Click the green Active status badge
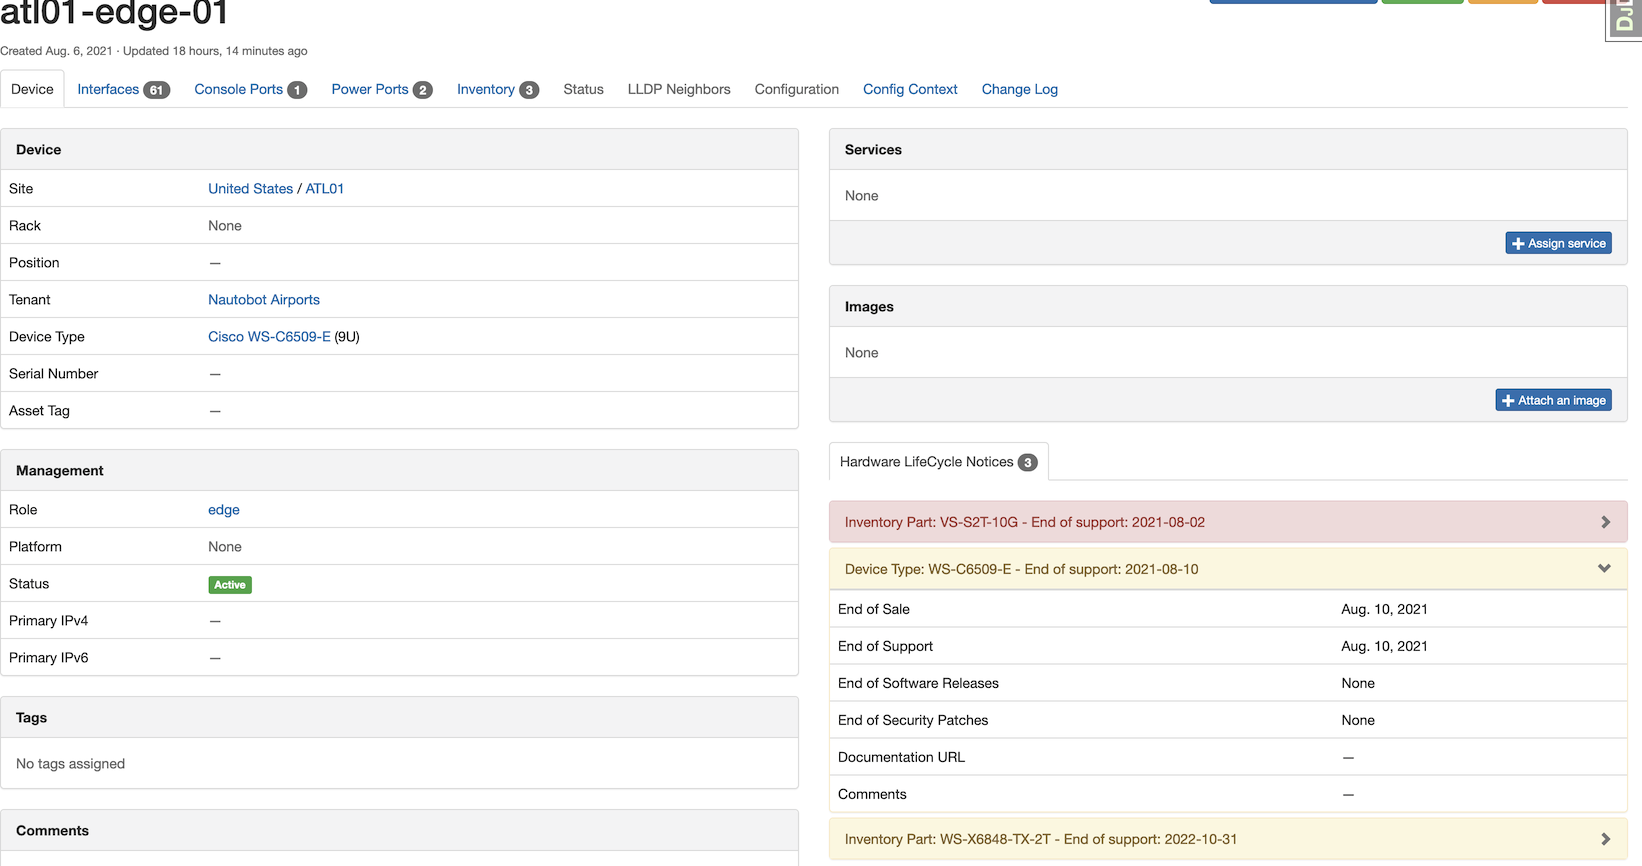 (230, 585)
